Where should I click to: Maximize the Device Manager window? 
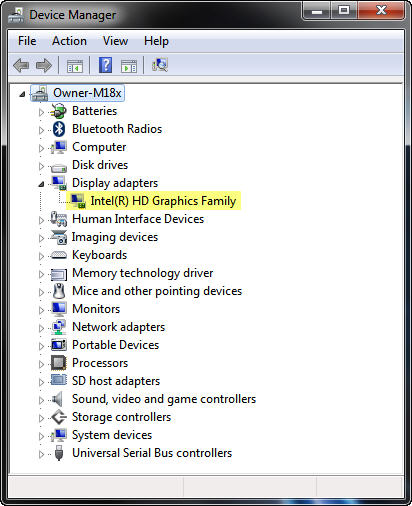pos(344,11)
